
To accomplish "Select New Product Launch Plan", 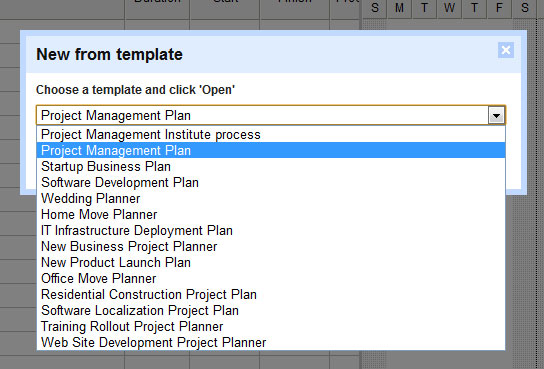I will pyautogui.click(x=271, y=262).
